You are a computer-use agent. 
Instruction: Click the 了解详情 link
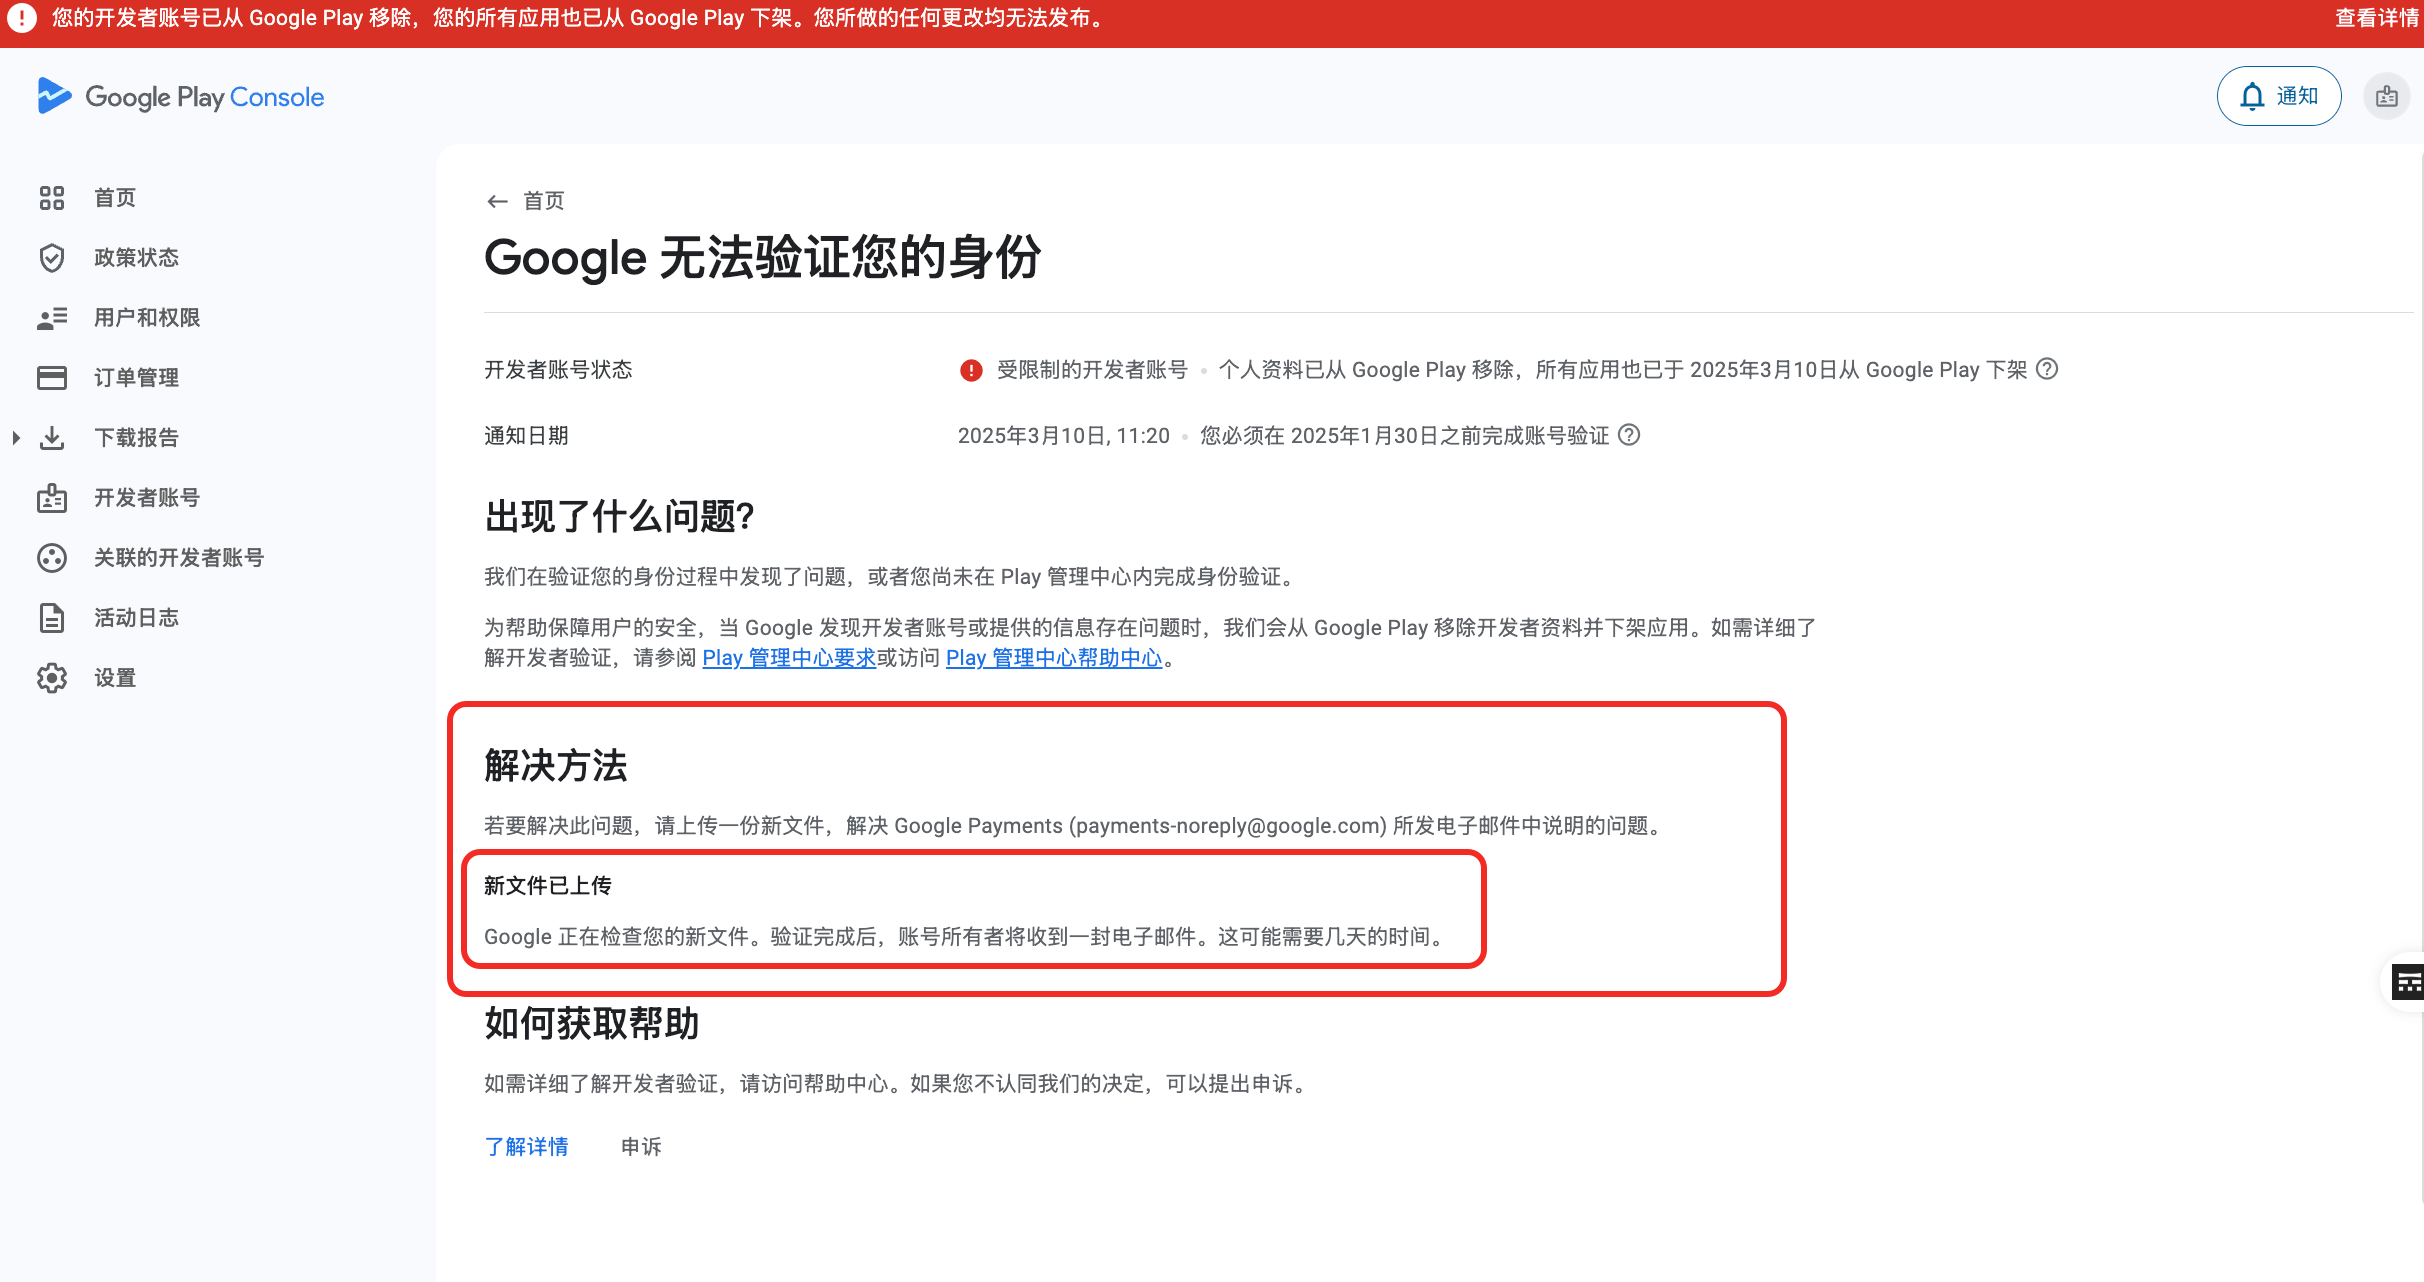point(527,1146)
